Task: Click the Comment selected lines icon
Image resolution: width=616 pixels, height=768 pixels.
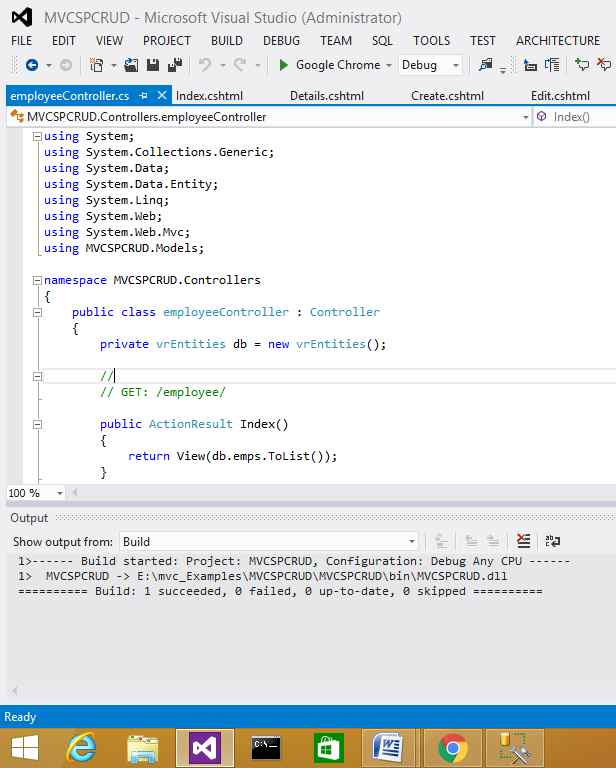Action: [x=582, y=65]
